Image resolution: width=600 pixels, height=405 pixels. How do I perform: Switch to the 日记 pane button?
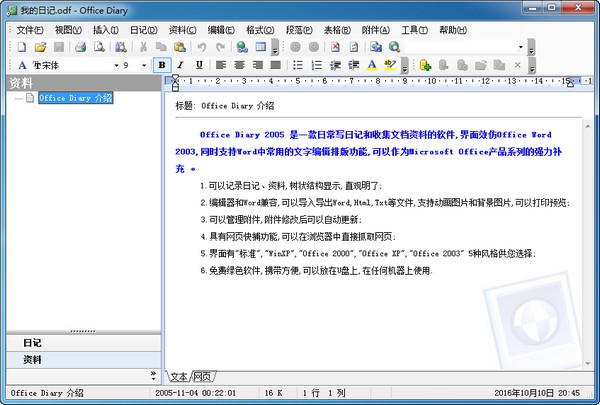[83, 343]
